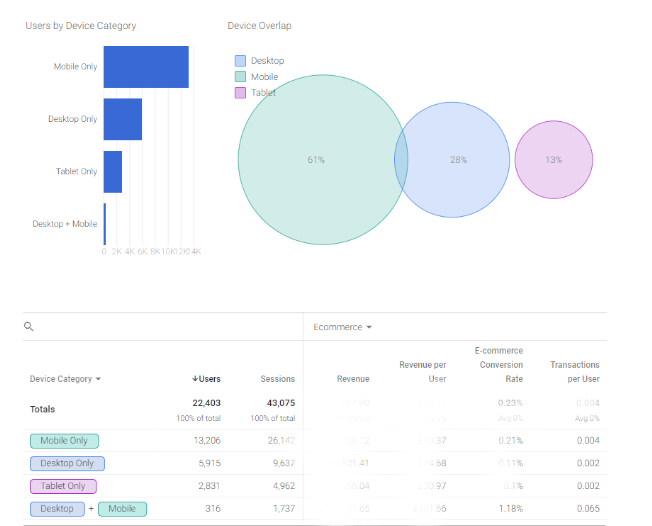Click the Desktop legend color swatch
Viewport: 652px width, 526px height.
tap(240, 61)
